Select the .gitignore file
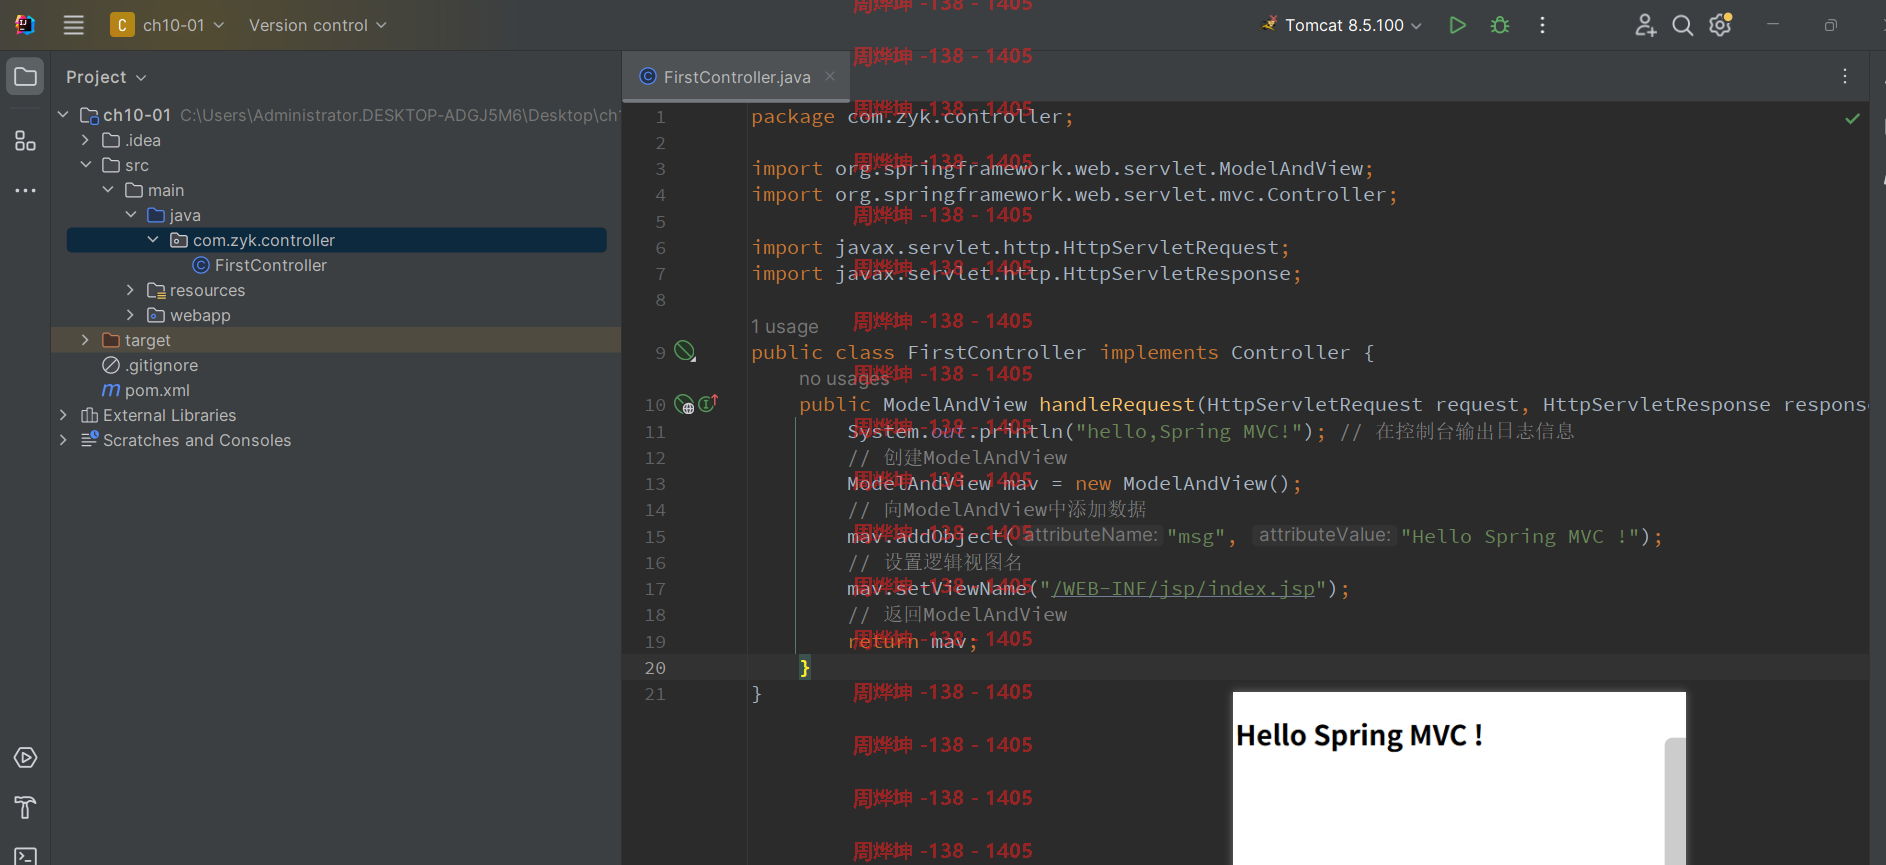This screenshot has width=1886, height=865. point(151,365)
